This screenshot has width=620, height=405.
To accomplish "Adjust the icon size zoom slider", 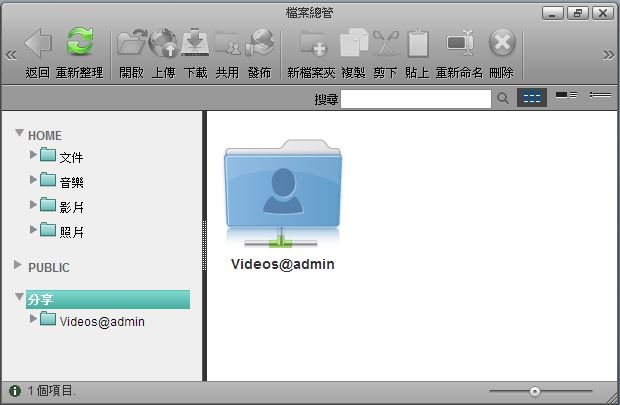I will tap(535, 391).
